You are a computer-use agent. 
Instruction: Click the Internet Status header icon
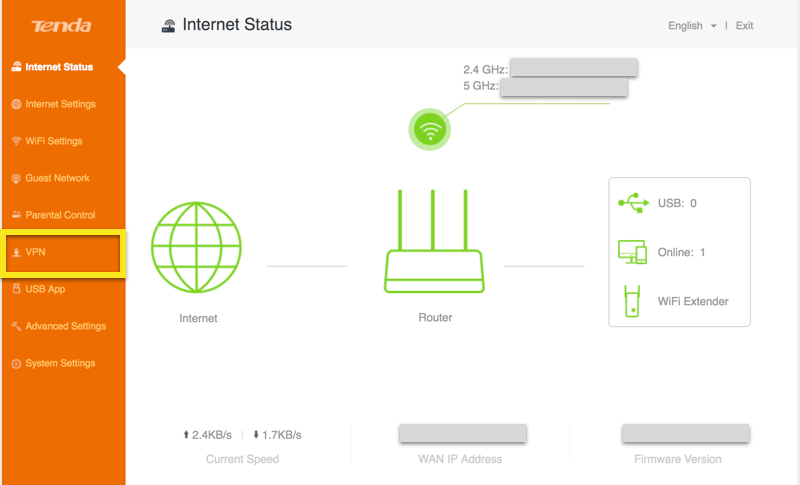tap(168, 26)
